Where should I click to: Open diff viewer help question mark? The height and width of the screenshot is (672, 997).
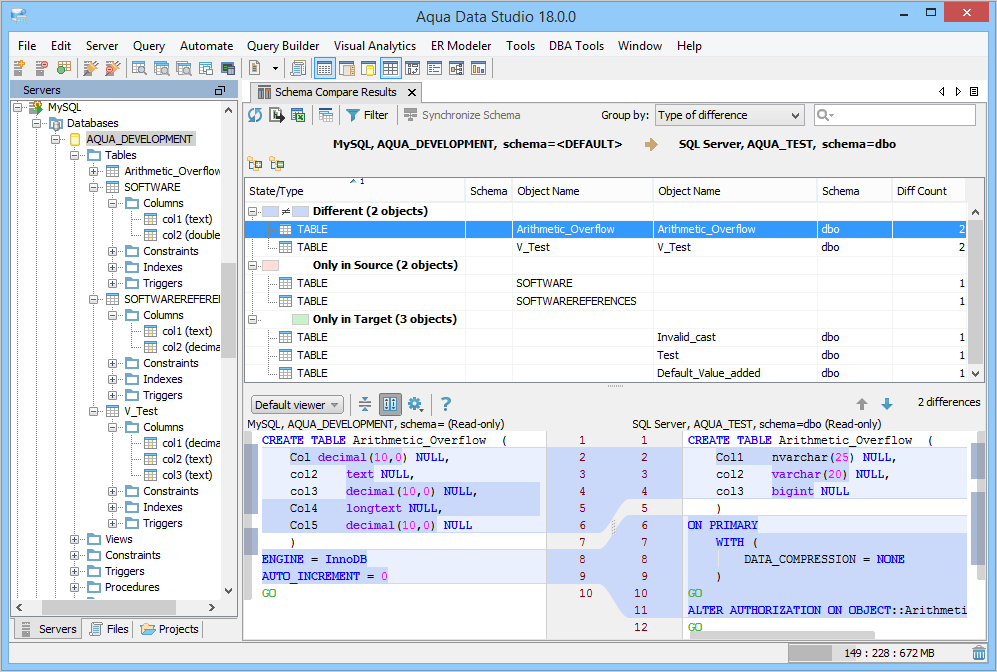point(446,404)
